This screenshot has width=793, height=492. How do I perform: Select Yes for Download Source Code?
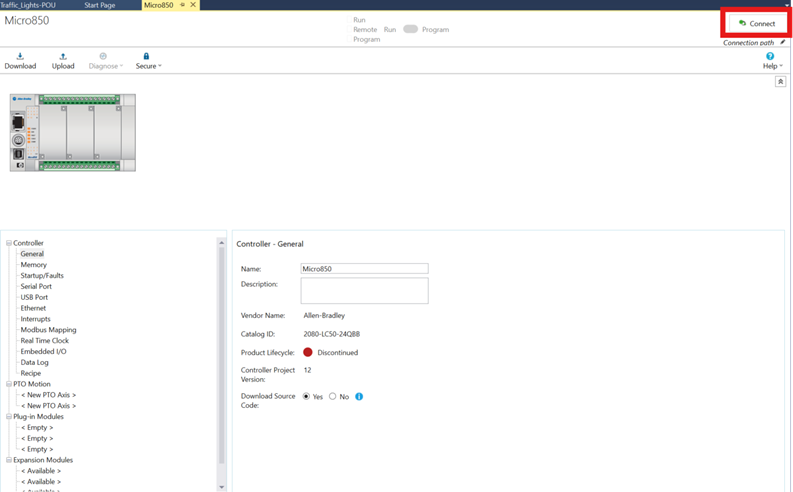tap(307, 397)
